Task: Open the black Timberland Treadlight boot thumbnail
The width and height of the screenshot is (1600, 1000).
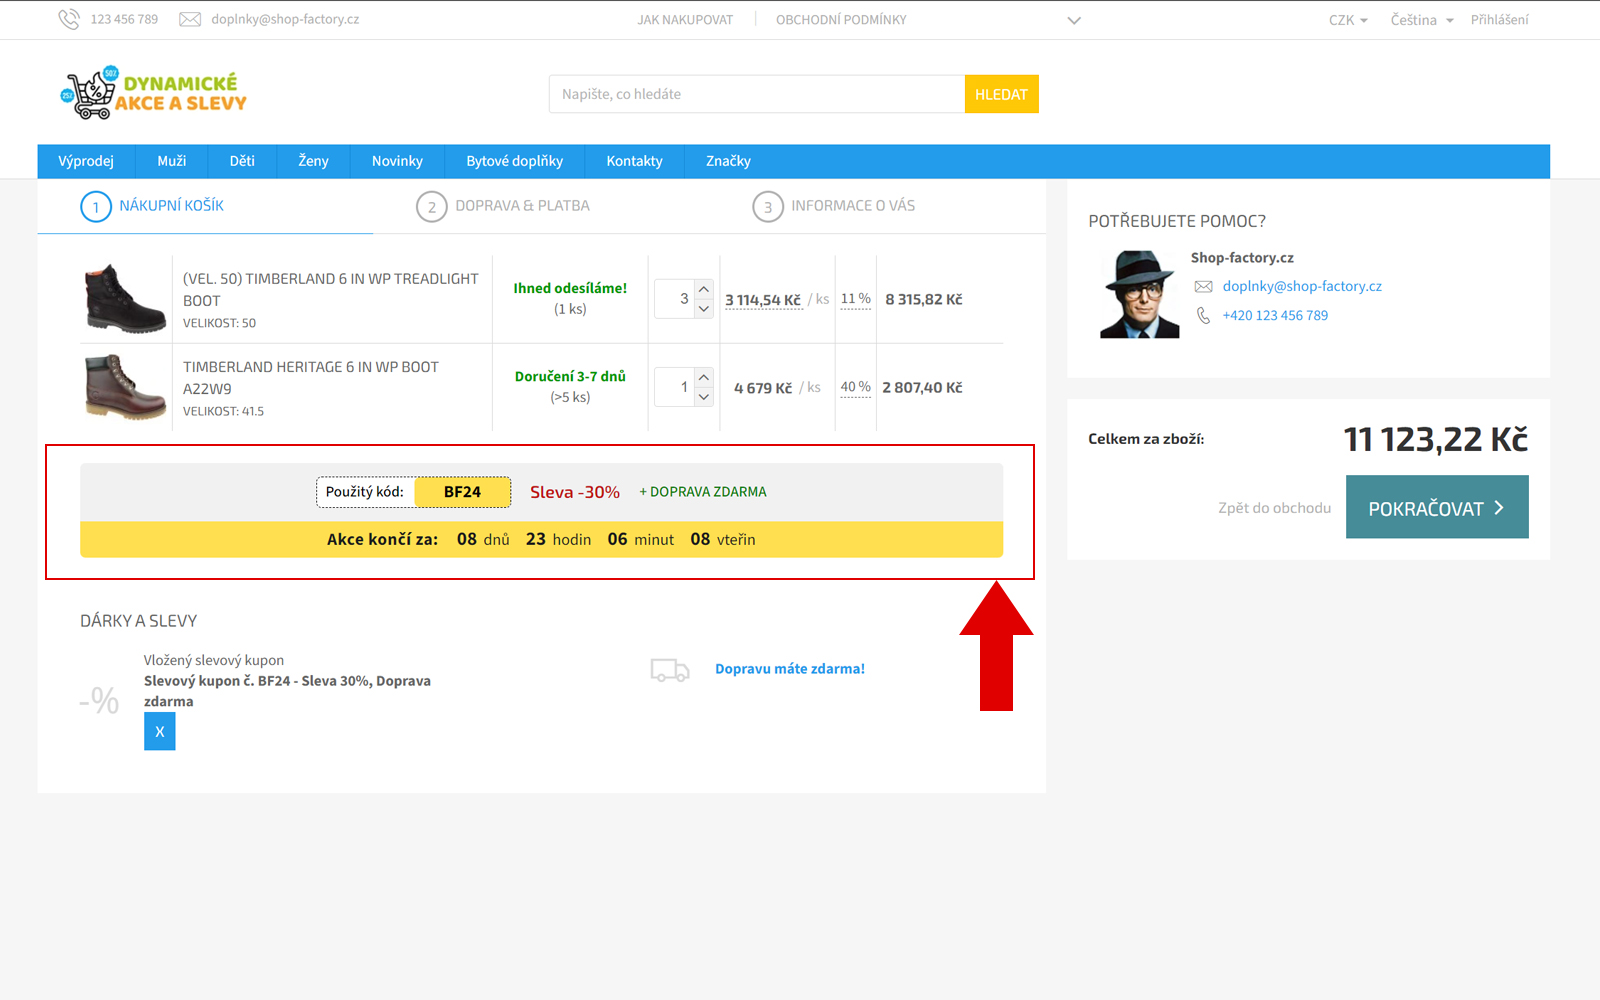Action: tap(125, 299)
